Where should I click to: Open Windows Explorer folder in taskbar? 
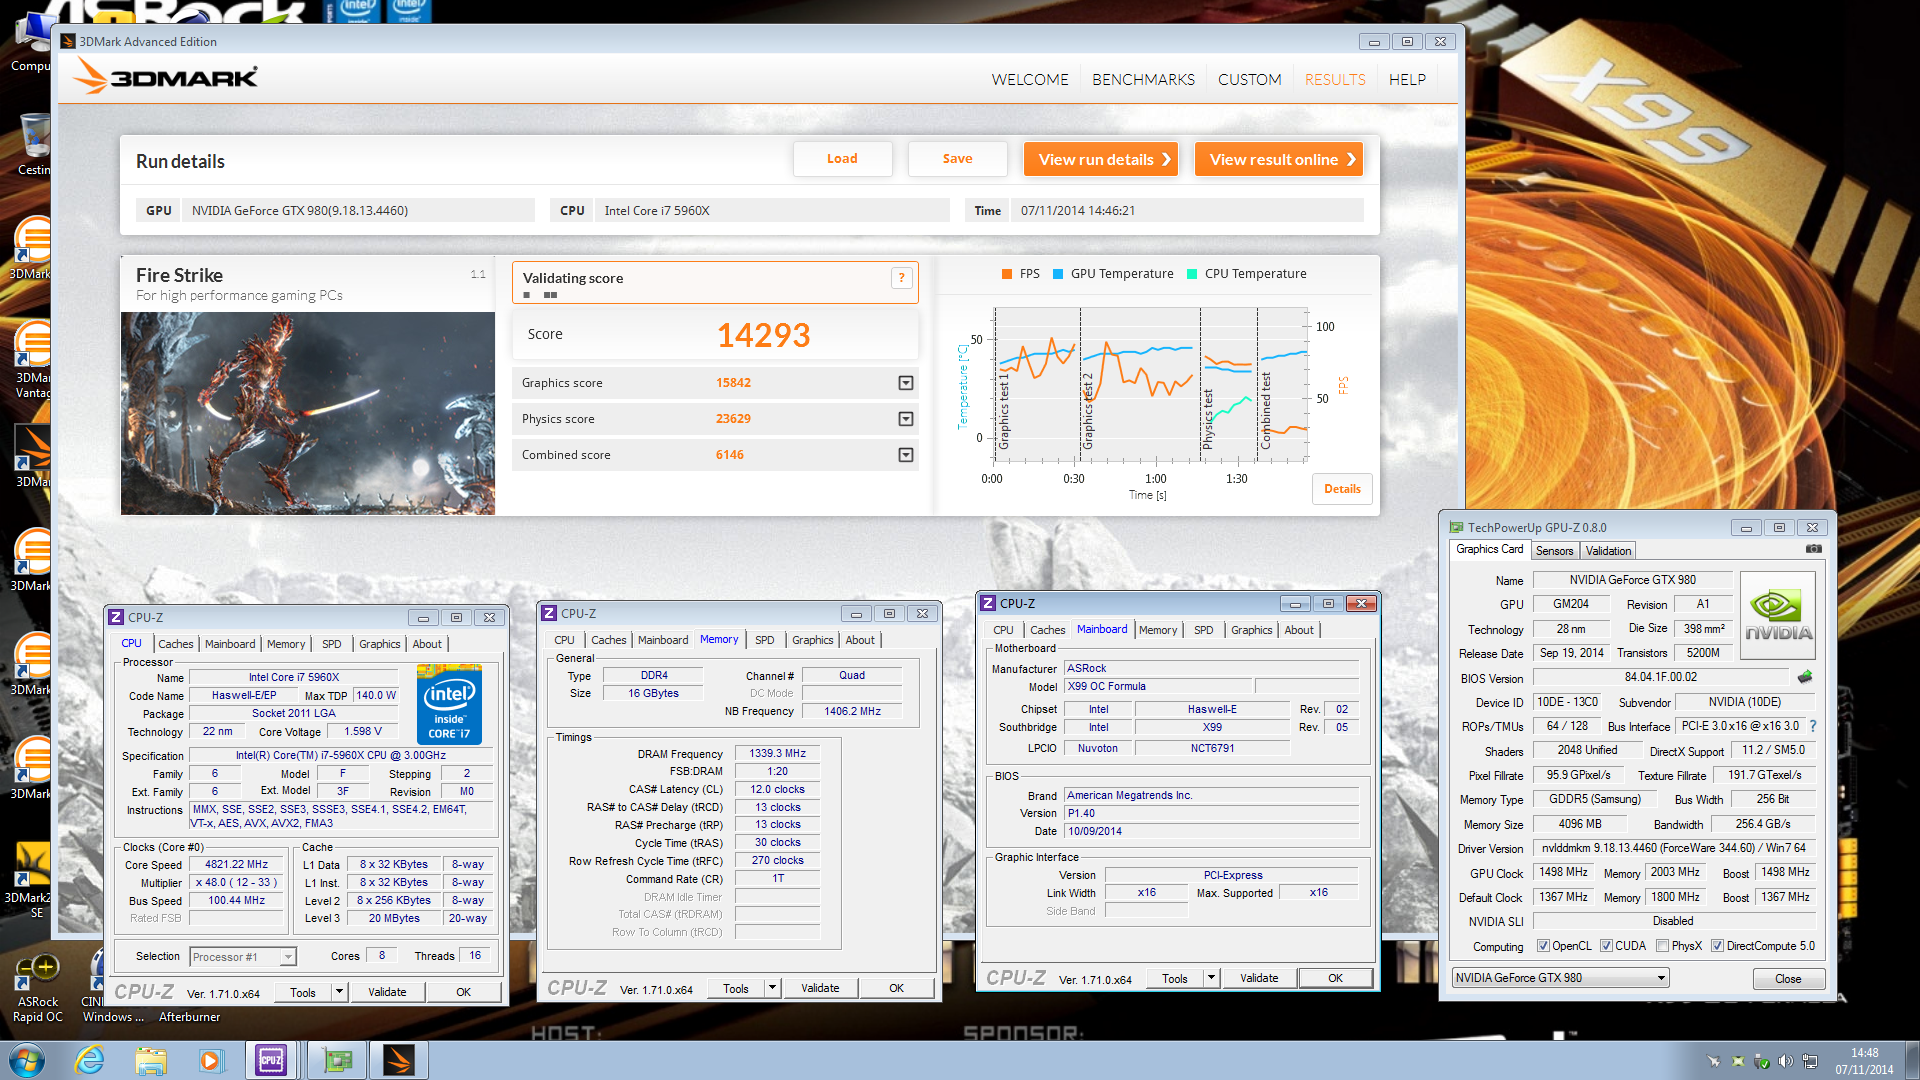coord(150,1060)
